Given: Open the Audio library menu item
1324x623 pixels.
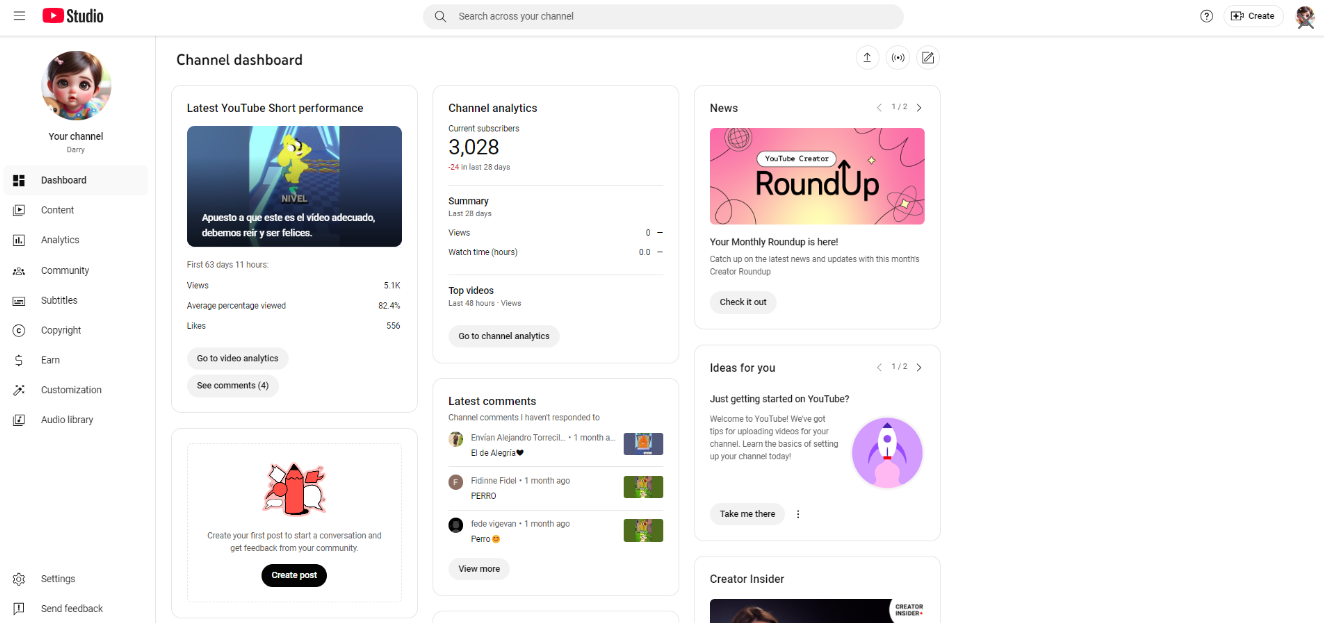Looking at the screenshot, I should click(x=76, y=420).
